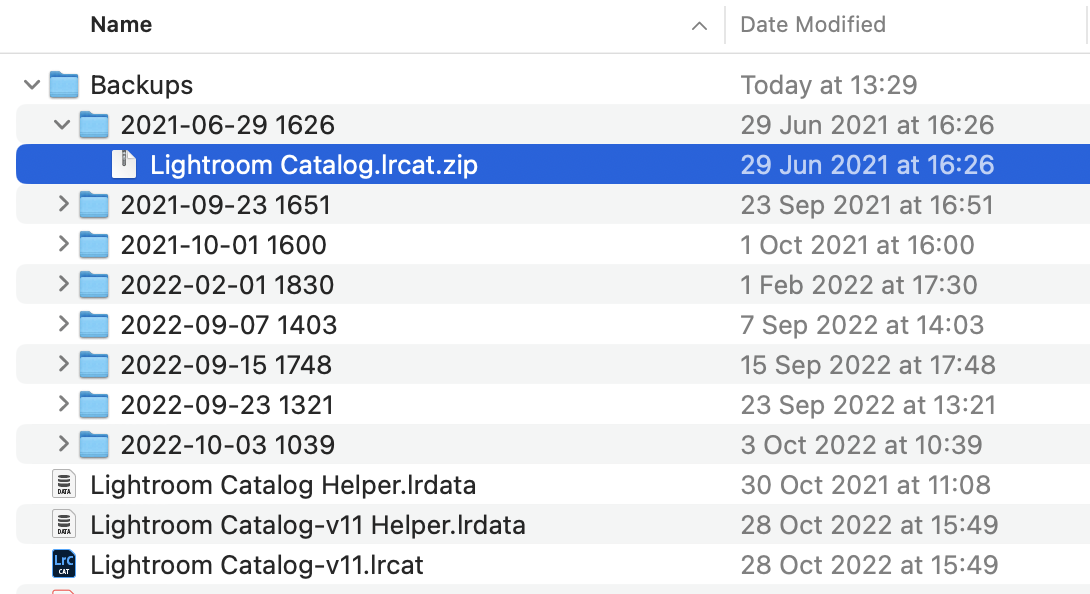Click the zip icon for Lightroom Catalog.lrcat.zip

[124, 165]
